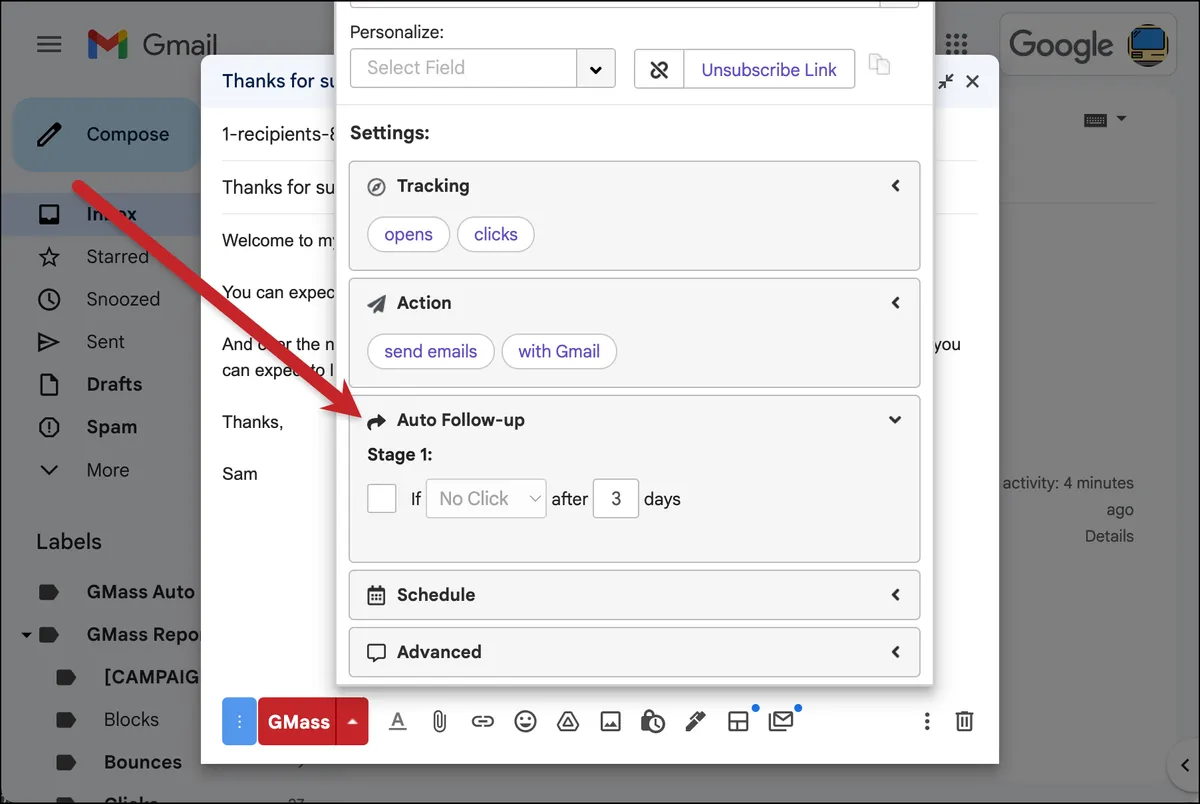Open more compose options three dots
This screenshot has height=804, width=1200.
click(927, 721)
